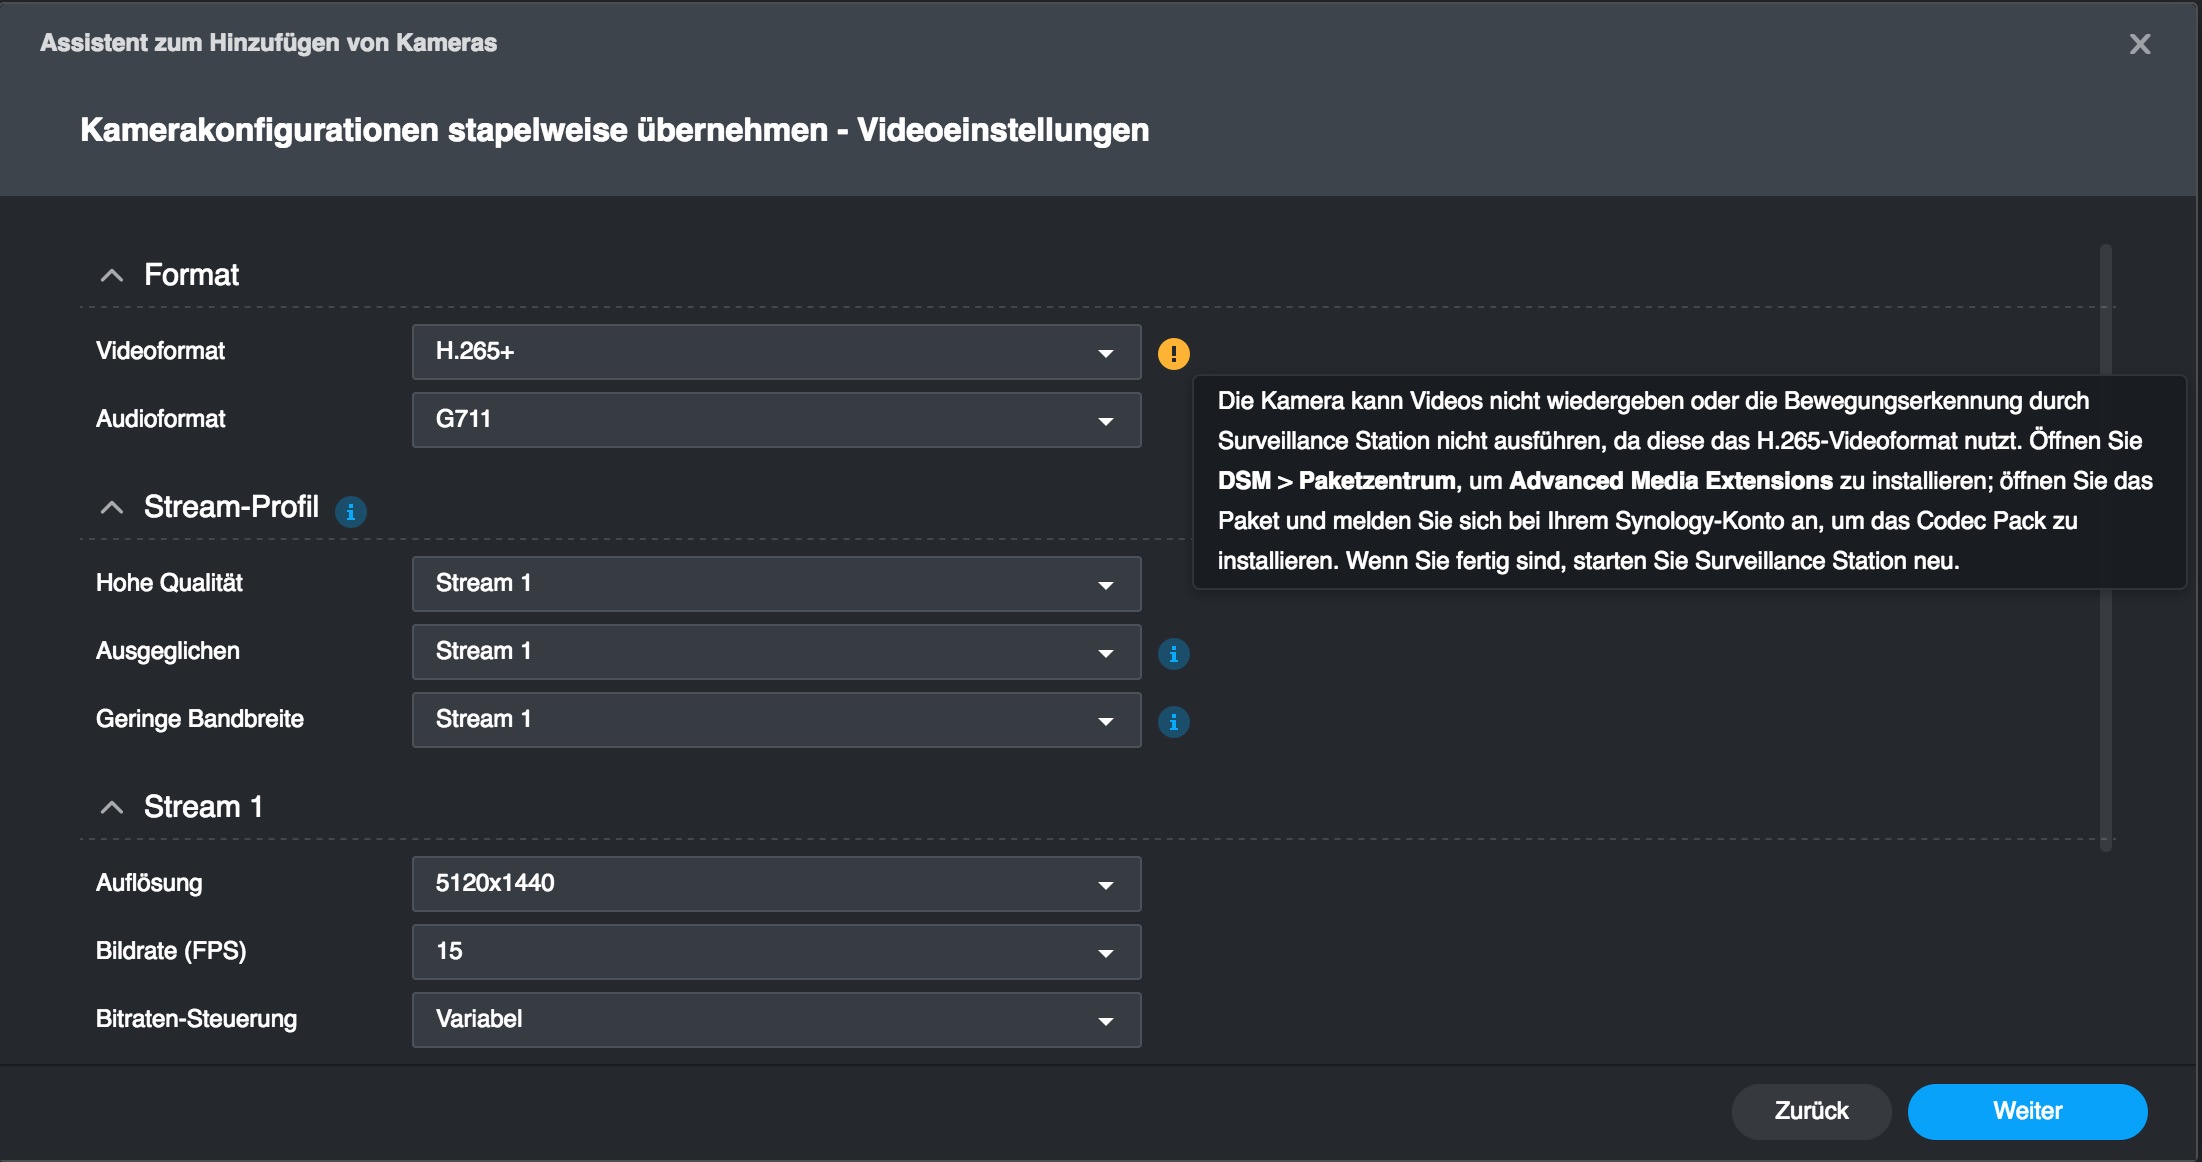2202x1162 pixels.
Task: Collapse the Format section chevron
Action: pyautogui.click(x=112, y=275)
